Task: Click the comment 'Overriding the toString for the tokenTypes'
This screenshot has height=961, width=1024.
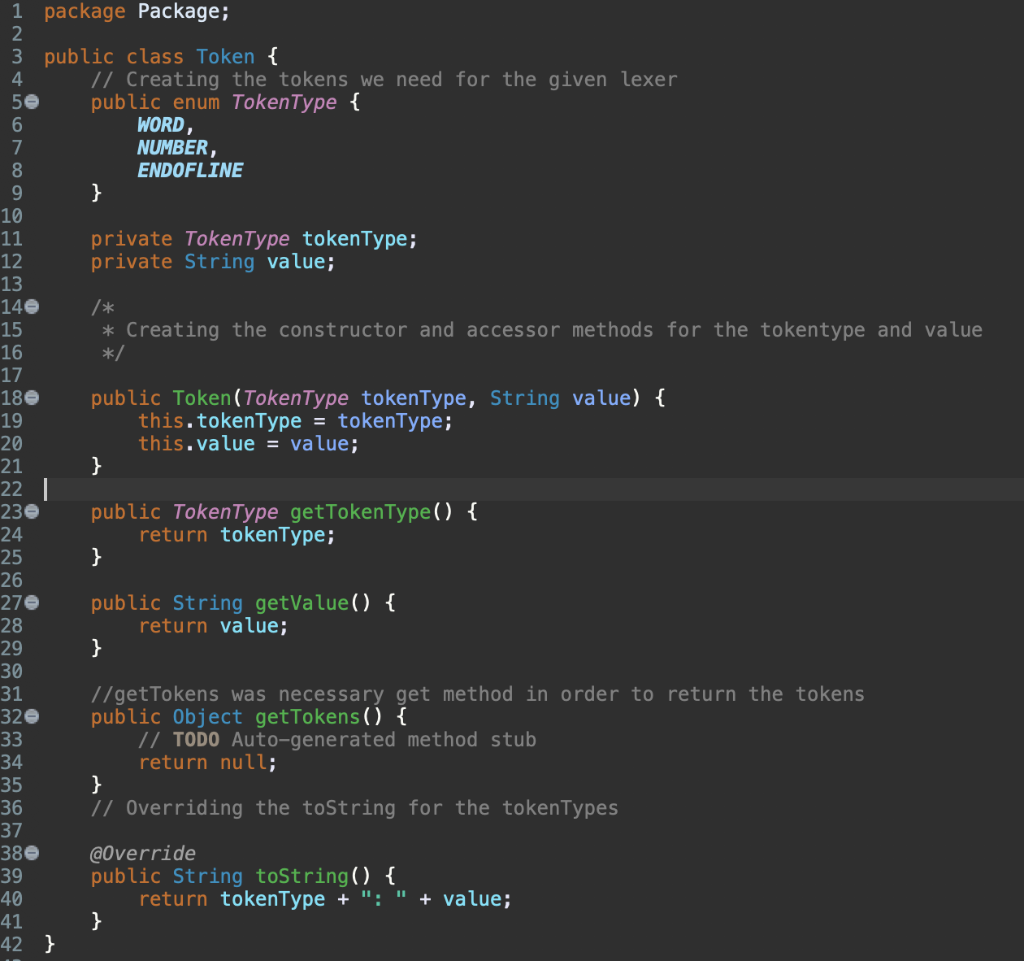Action: coord(355,808)
